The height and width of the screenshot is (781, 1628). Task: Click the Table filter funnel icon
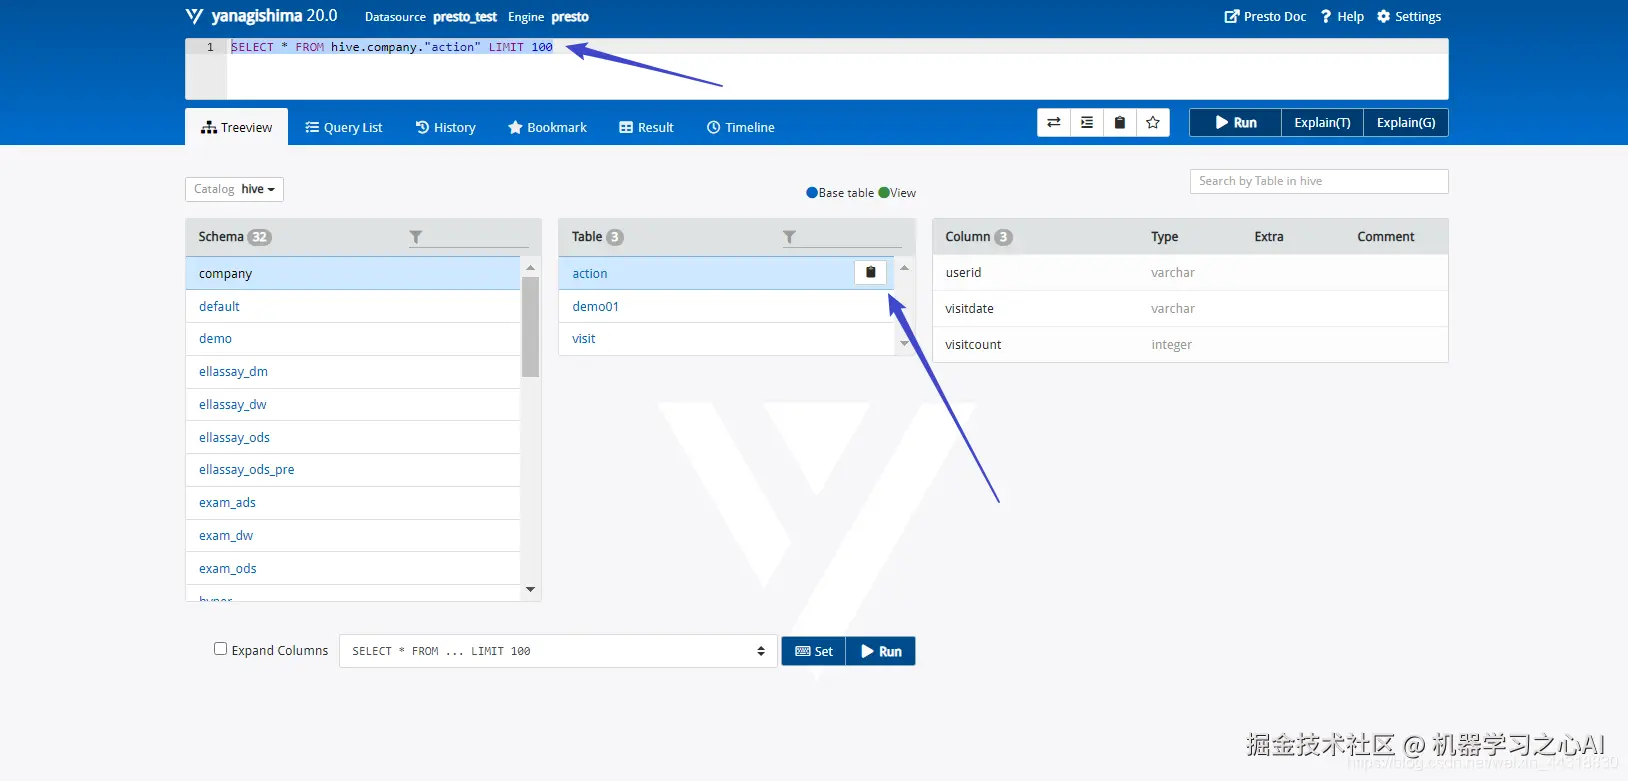point(789,237)
